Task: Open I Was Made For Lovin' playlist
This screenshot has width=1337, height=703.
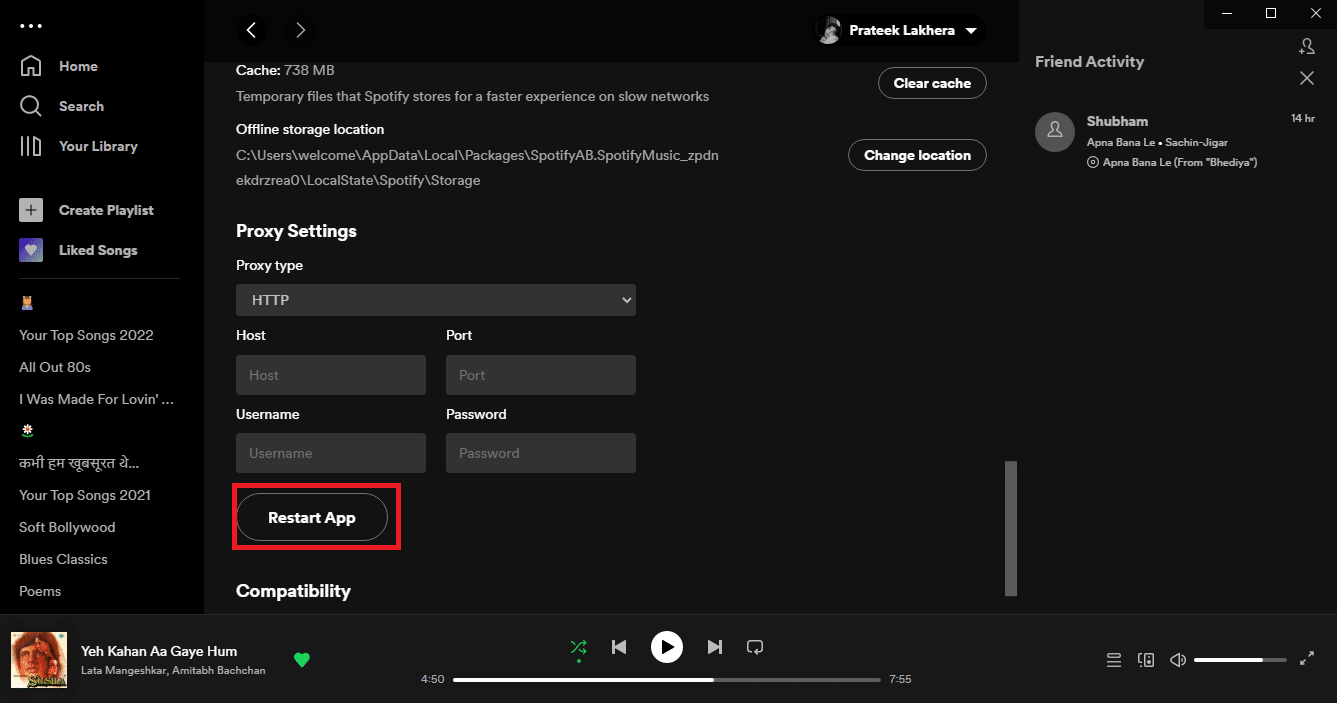Action: [97, 399]
